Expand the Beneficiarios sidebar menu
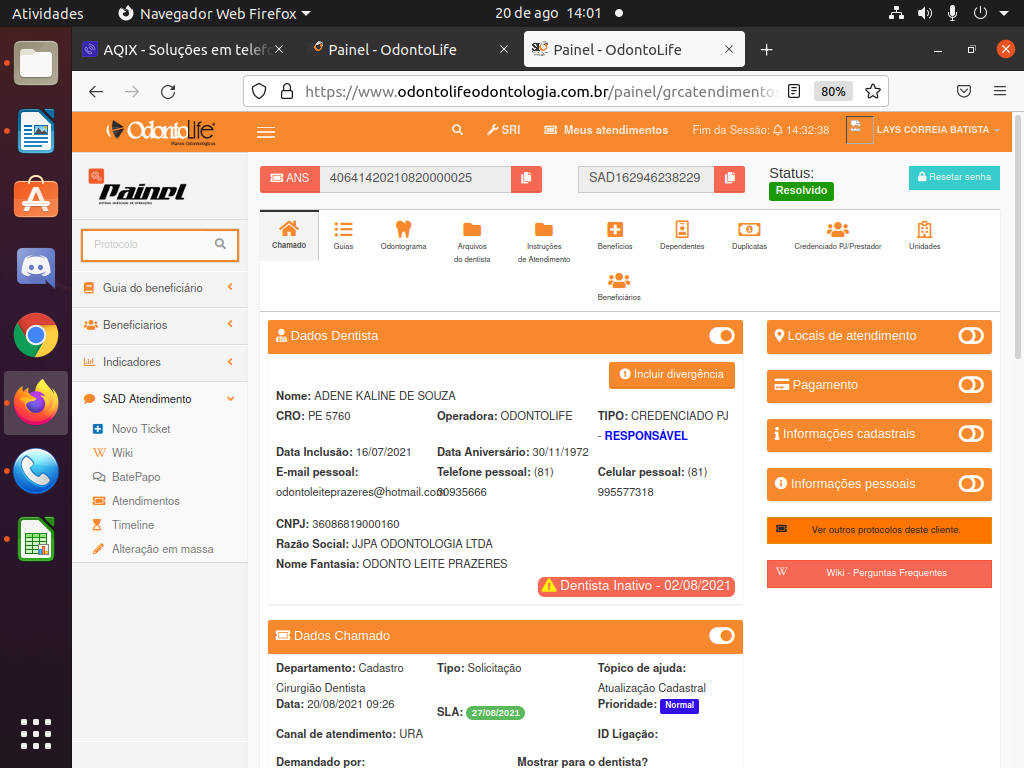 (160, 325)
